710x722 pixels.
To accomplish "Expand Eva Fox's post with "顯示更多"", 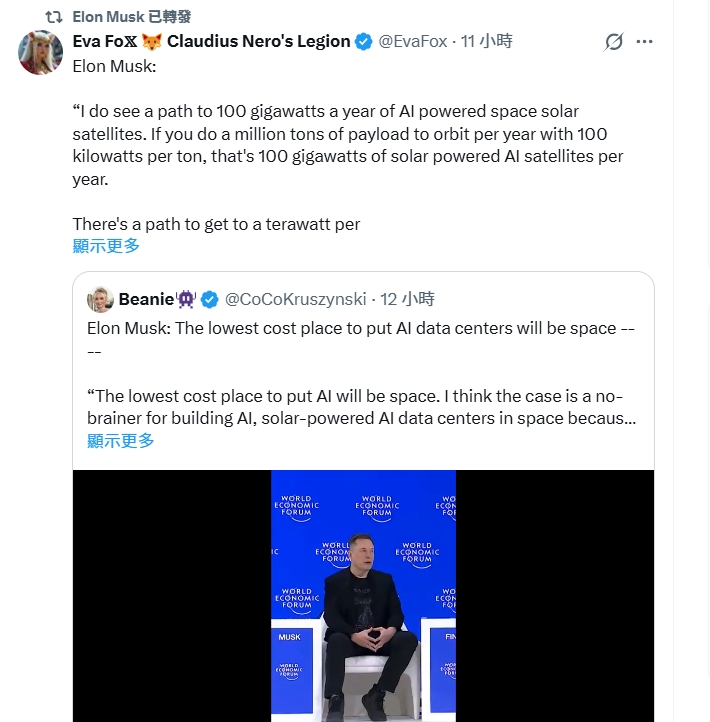I will point(106,246).
